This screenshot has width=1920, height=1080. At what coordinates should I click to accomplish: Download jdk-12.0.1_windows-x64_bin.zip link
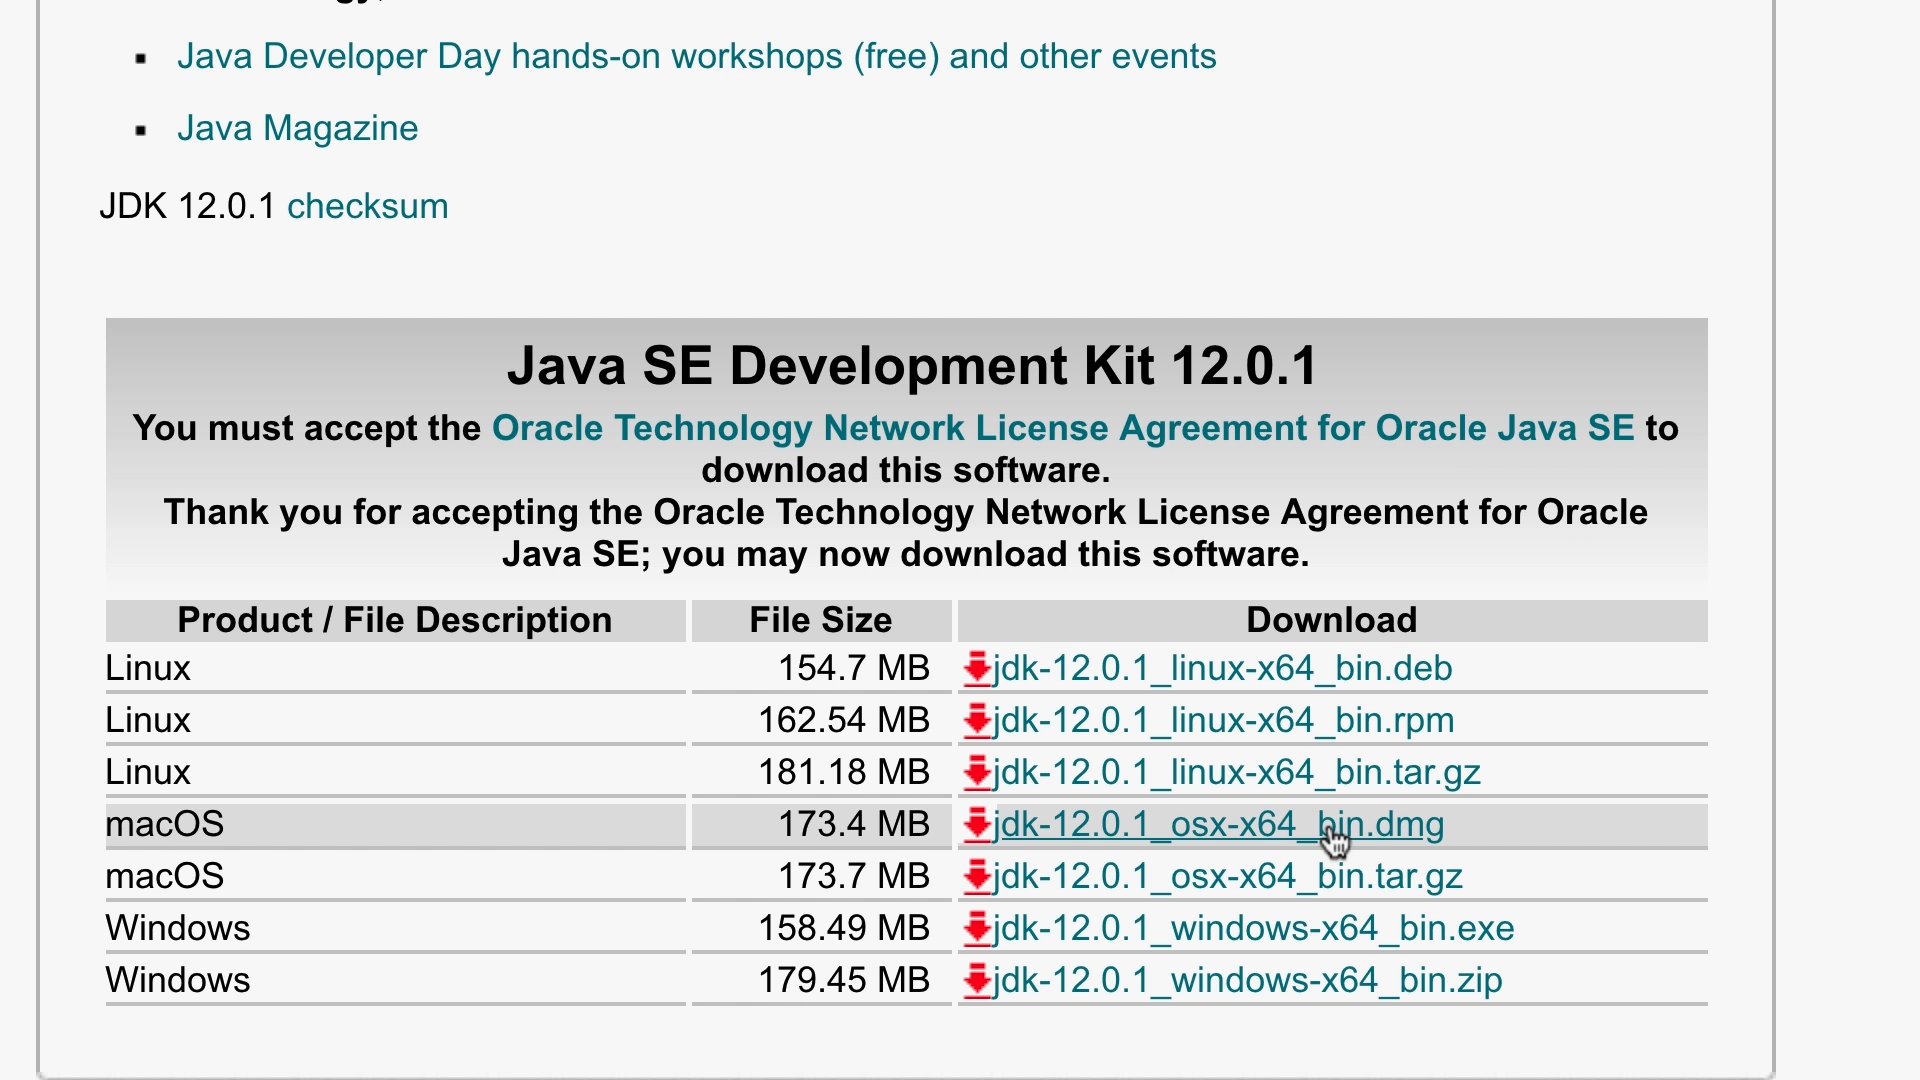click(x=1247, y=980)
